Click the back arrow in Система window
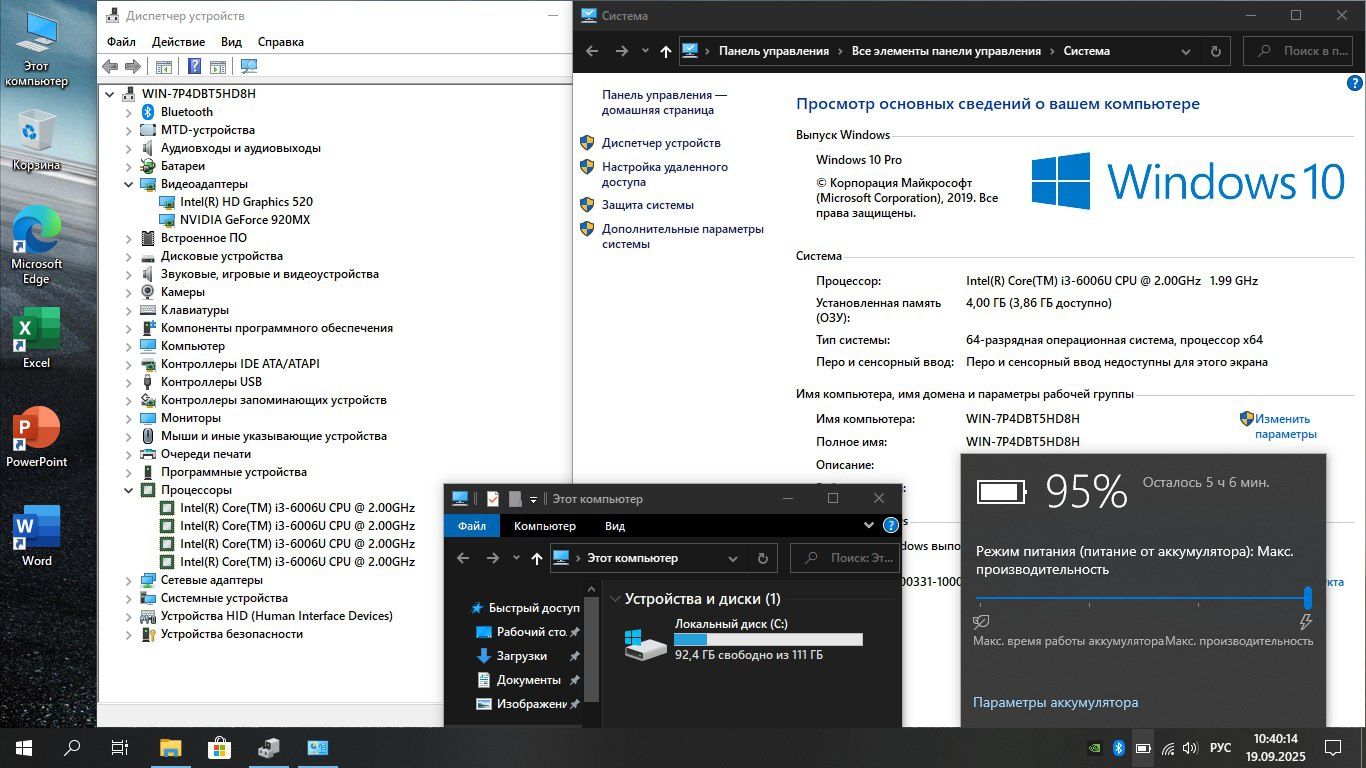1366x768 pixels. pyautogui.click(x=592, y=51)
